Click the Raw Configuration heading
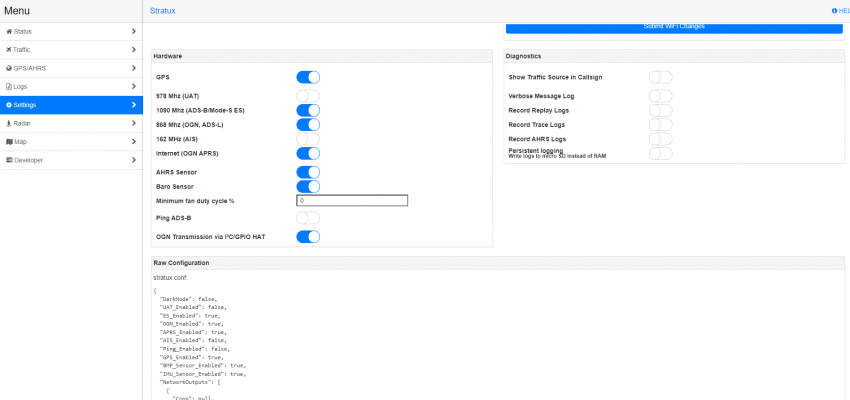The height and width of the screenshot is (400, 850). click(182, 263)
